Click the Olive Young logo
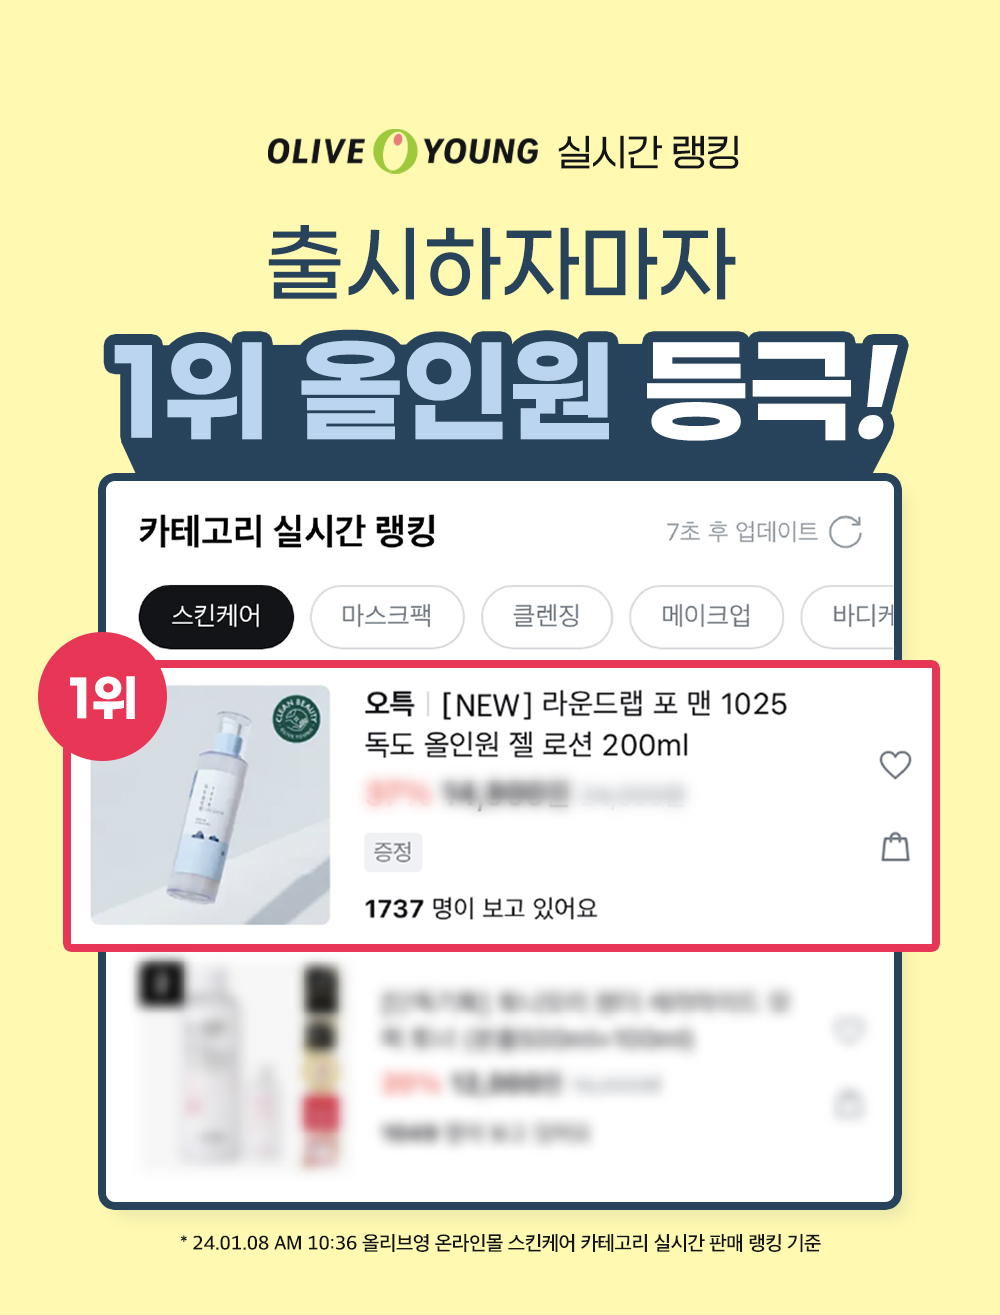1000x1315 pixels. tap(403, 152)
